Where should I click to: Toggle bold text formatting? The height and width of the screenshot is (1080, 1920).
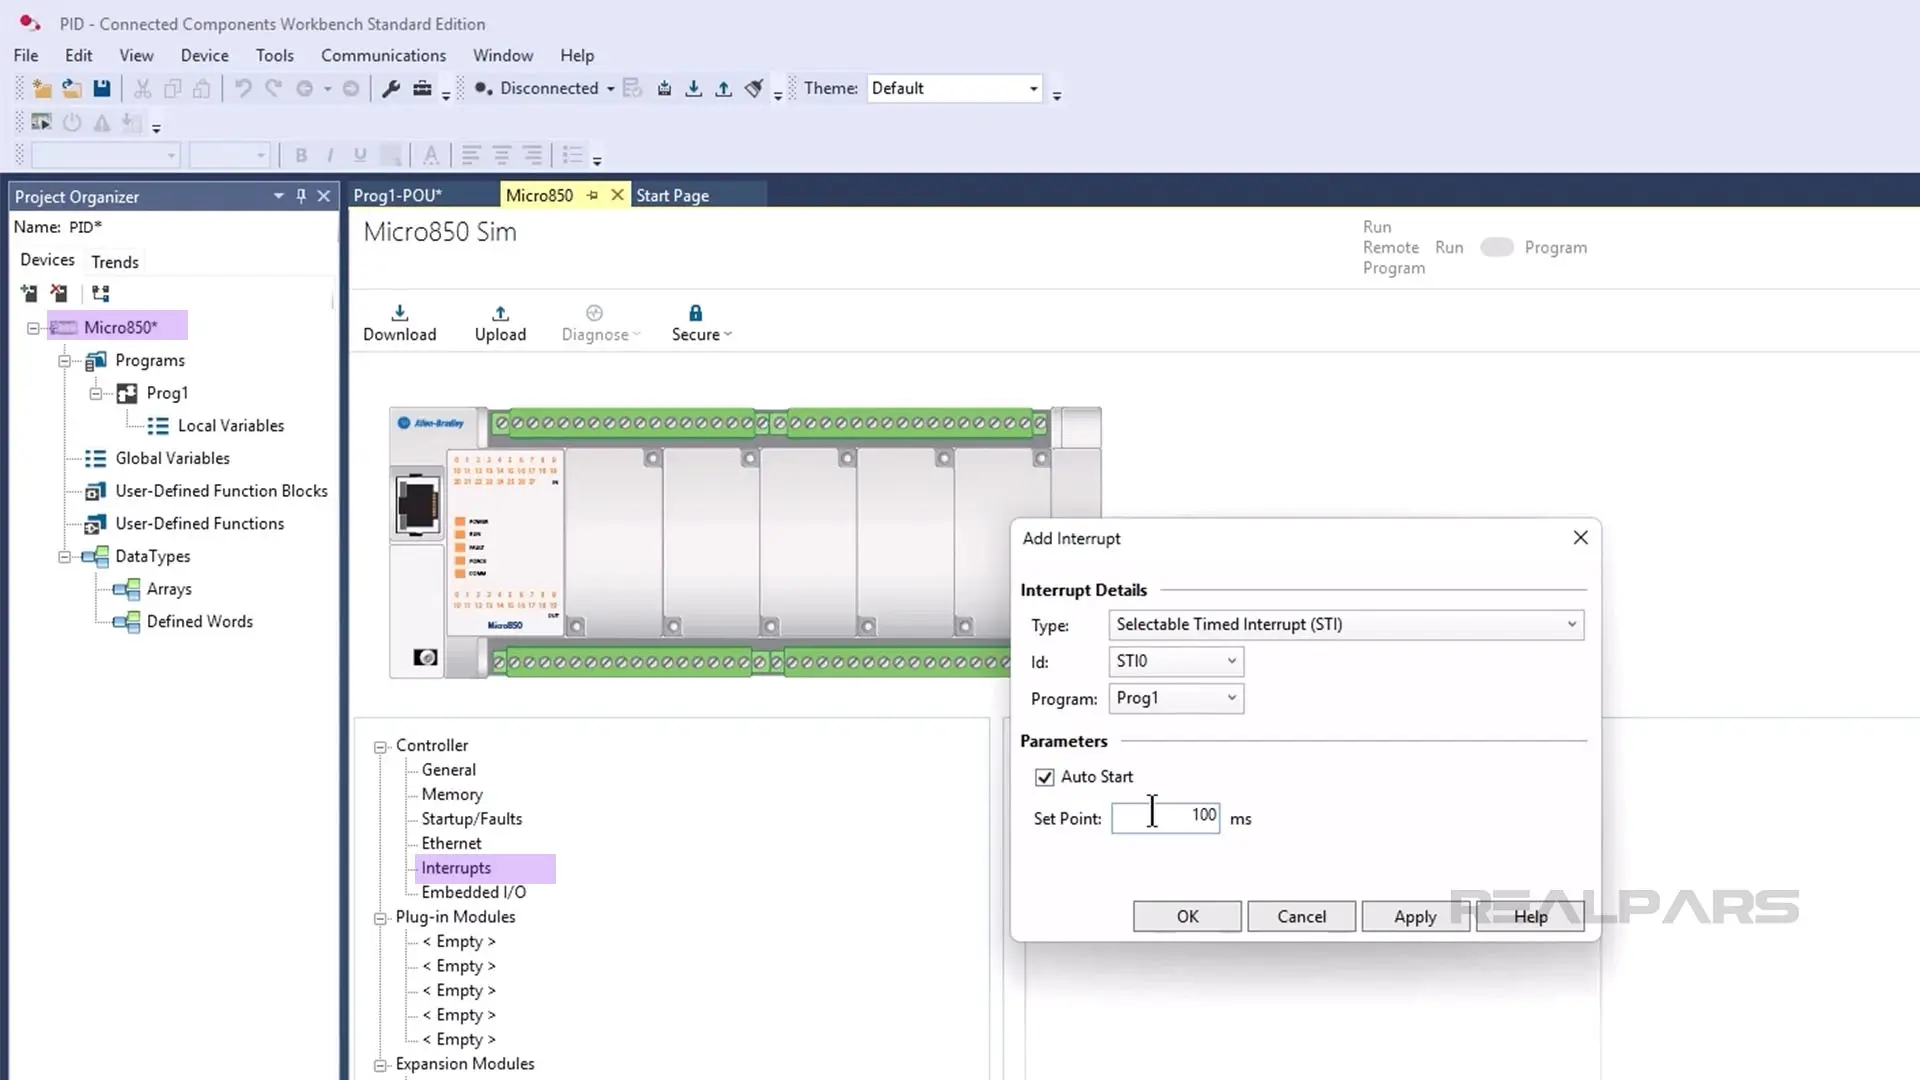pos(300,155)
